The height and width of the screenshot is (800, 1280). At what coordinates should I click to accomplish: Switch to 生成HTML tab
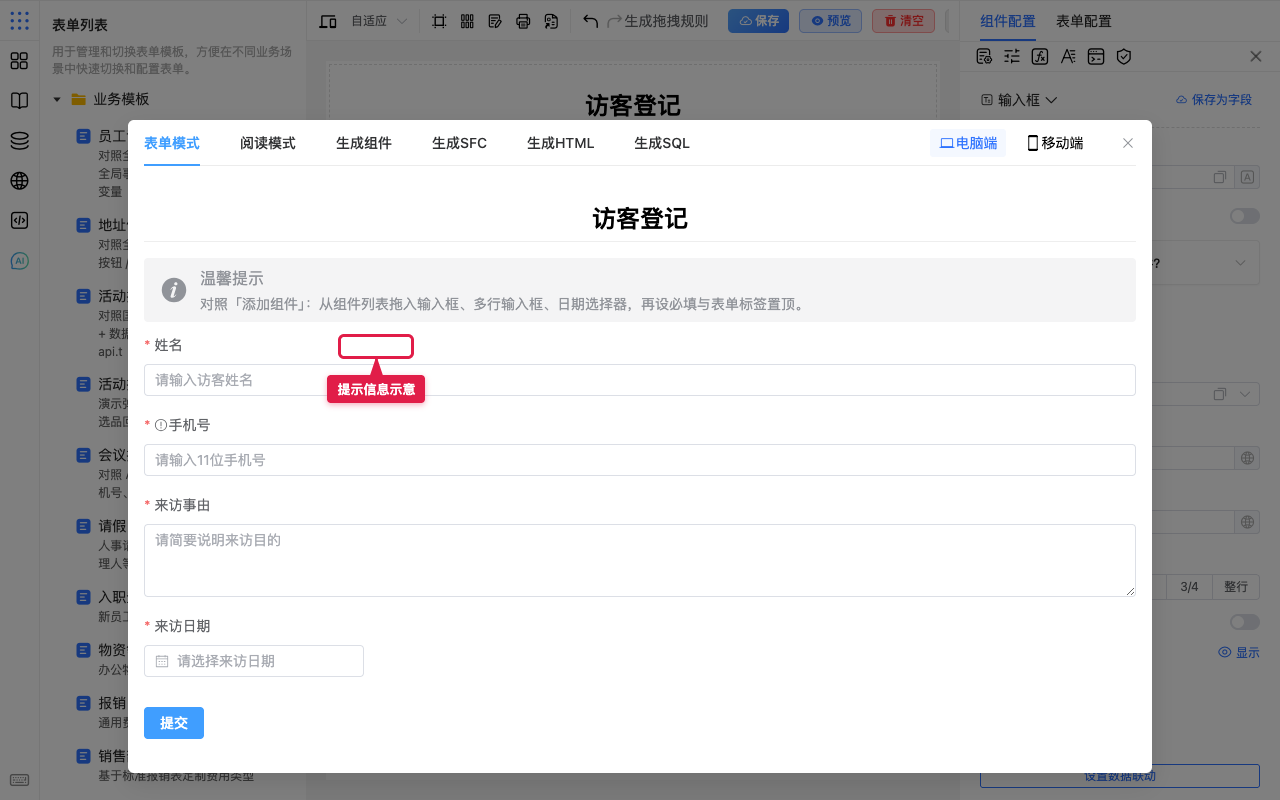[561, 143]
